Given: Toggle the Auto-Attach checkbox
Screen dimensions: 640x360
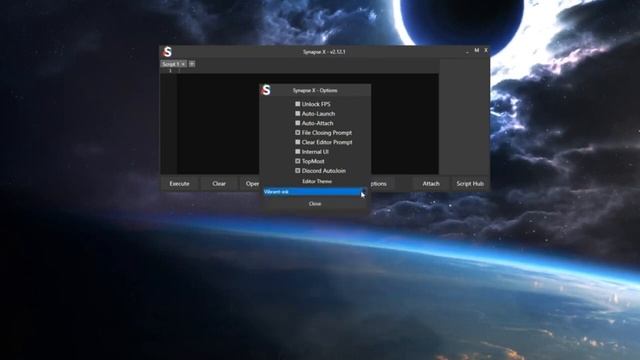Looking at the screenshot, I should click(298, 123).
